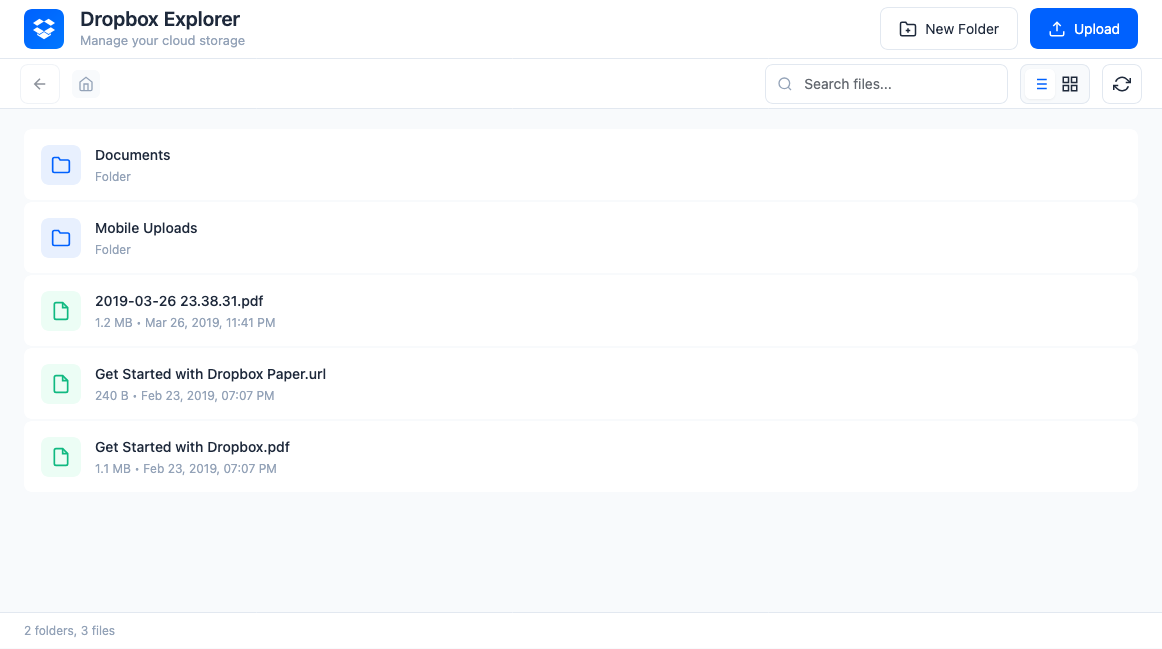Click the file icon next to Get Started with Dropbox.pdf

point(60,456)
